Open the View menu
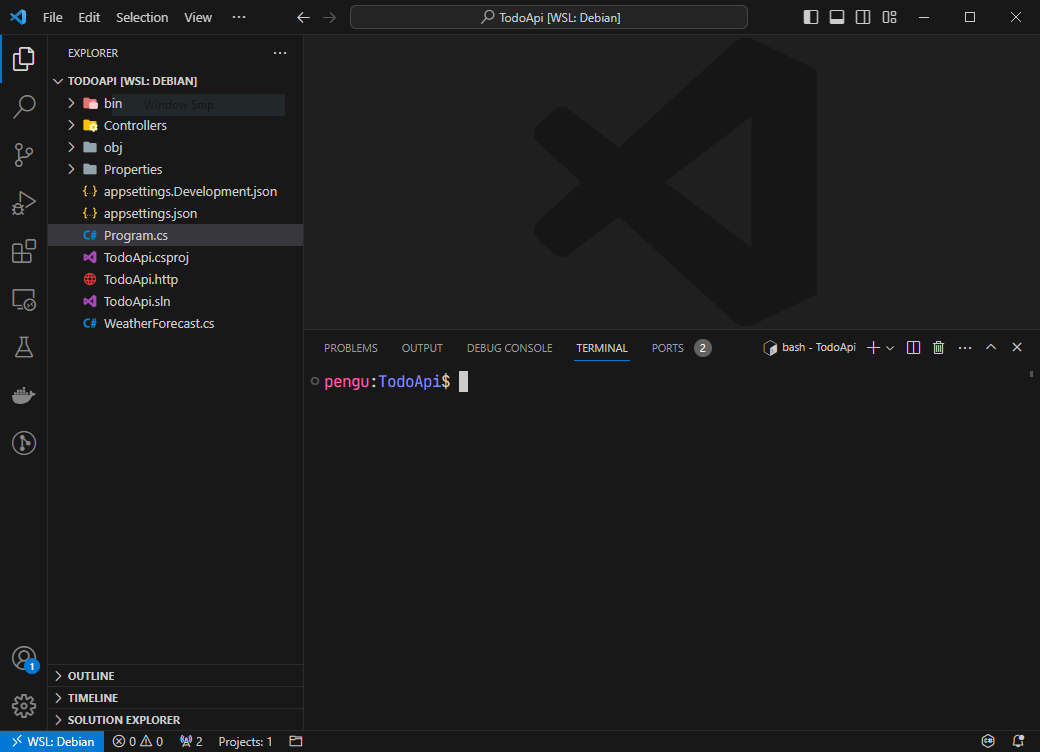1040x752 pixels. (x=198, y=17)
